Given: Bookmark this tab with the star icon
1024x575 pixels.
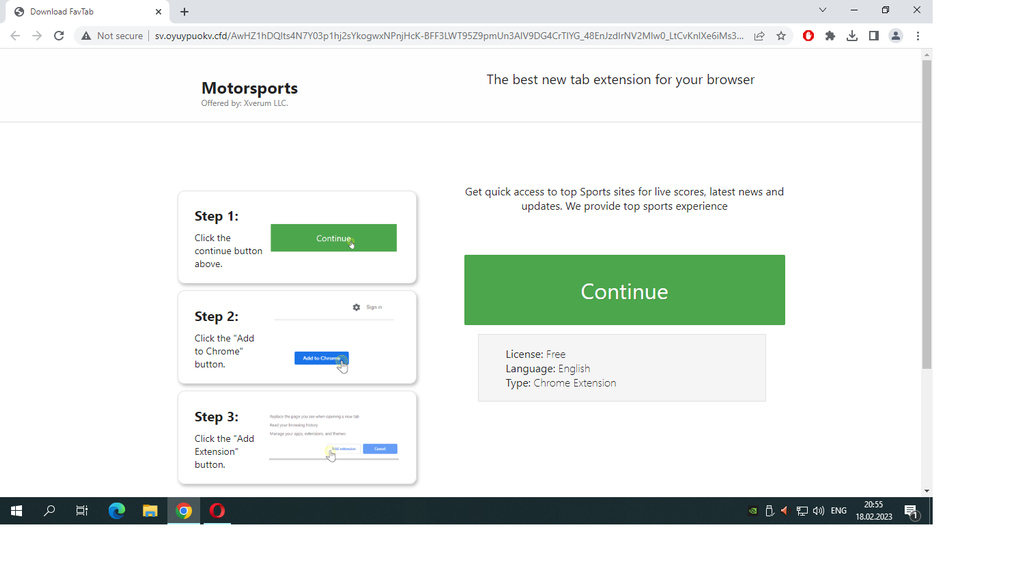Looking at the screenshot, I should pyautogui.click(x=781, y=36).
